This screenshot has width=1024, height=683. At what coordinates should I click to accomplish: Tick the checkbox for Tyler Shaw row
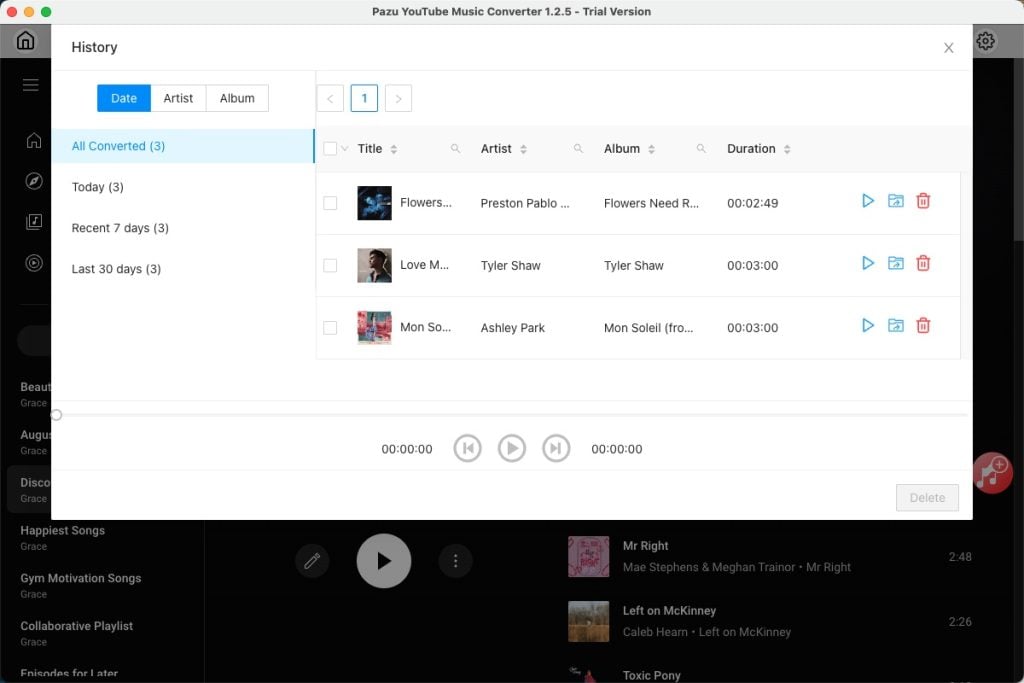tap(331, 265)
